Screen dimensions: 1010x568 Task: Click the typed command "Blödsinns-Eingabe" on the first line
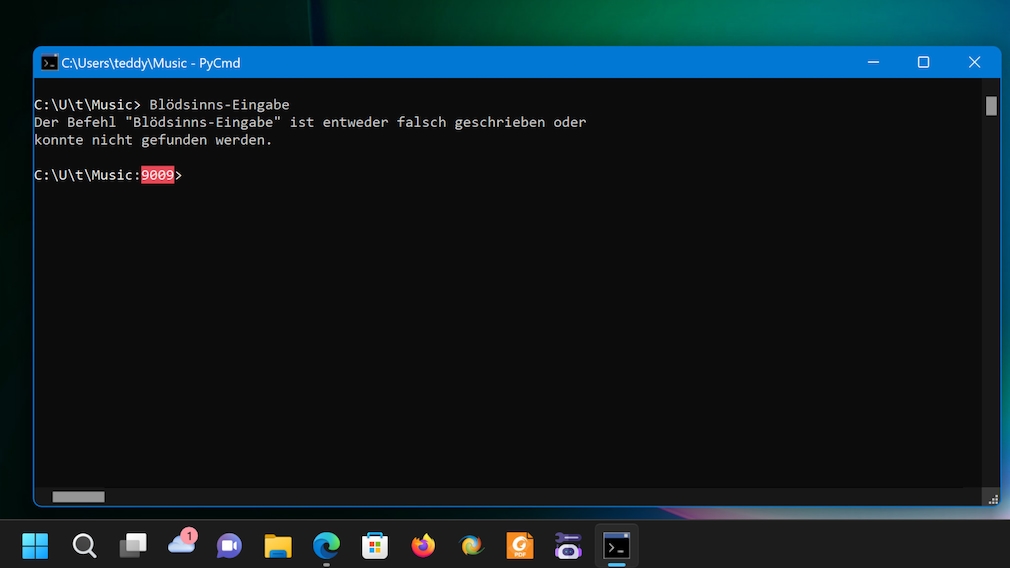coord(220,104)
